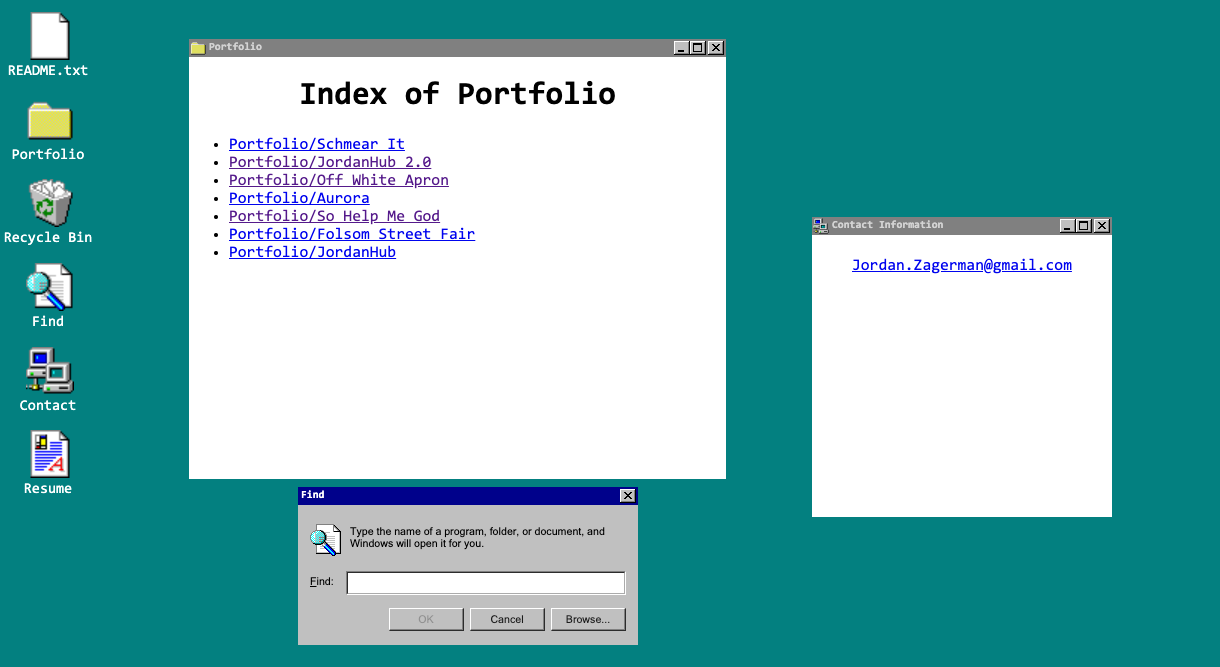
Task: Click the greyed-out OK button in Find dialog
Action: [426, 619]
